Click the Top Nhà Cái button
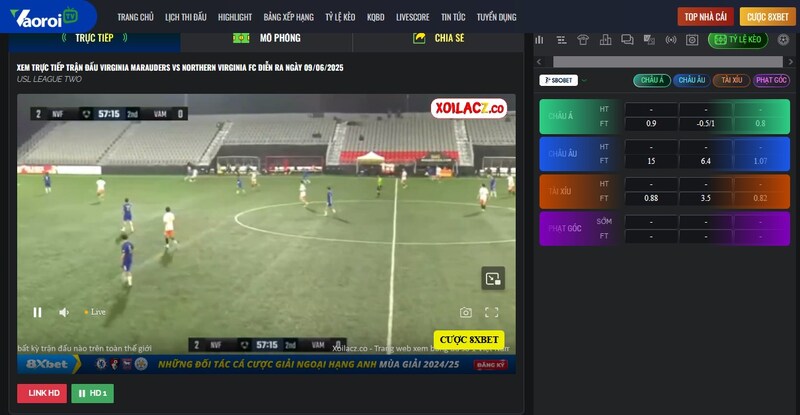This screenshot has width=800, height=415. (x=706, y=17)
